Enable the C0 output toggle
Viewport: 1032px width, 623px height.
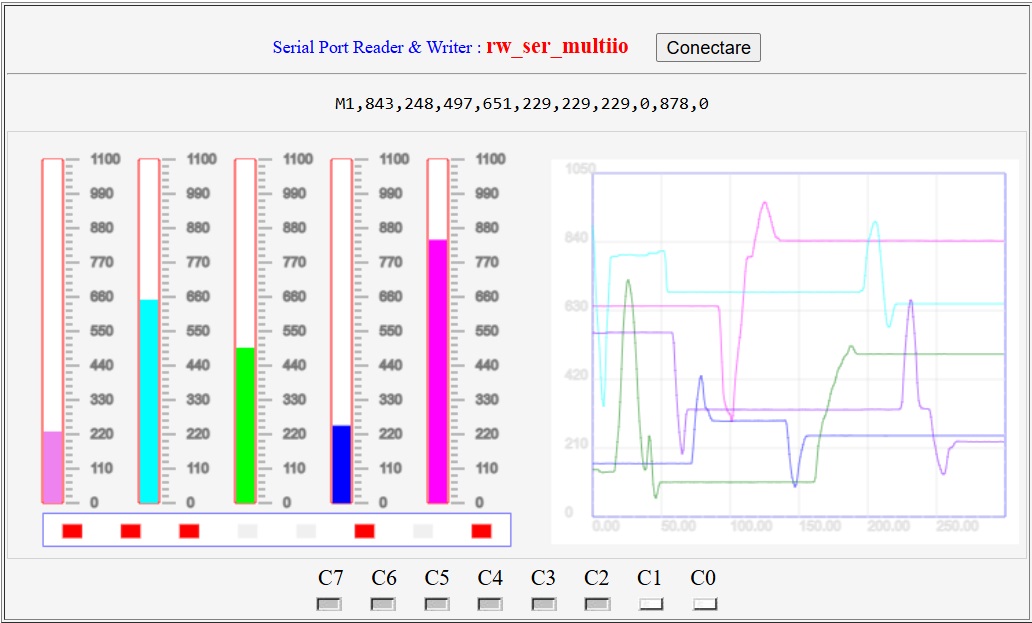704,604
